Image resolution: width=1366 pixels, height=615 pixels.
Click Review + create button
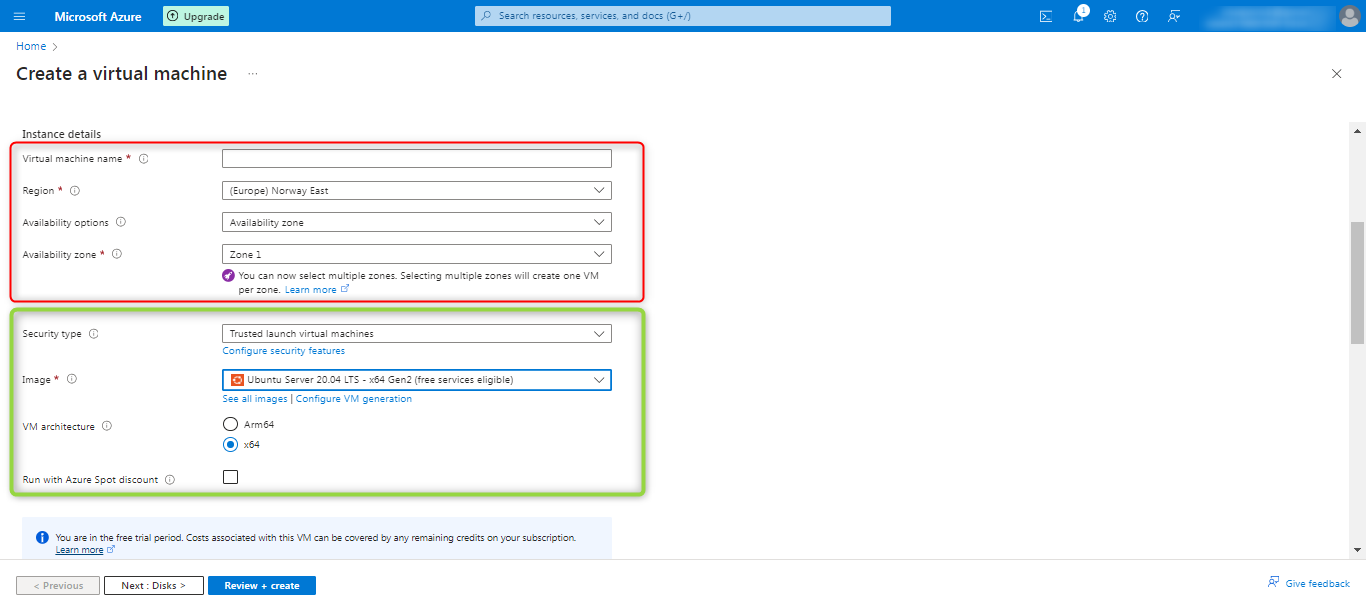pos(262,585)
